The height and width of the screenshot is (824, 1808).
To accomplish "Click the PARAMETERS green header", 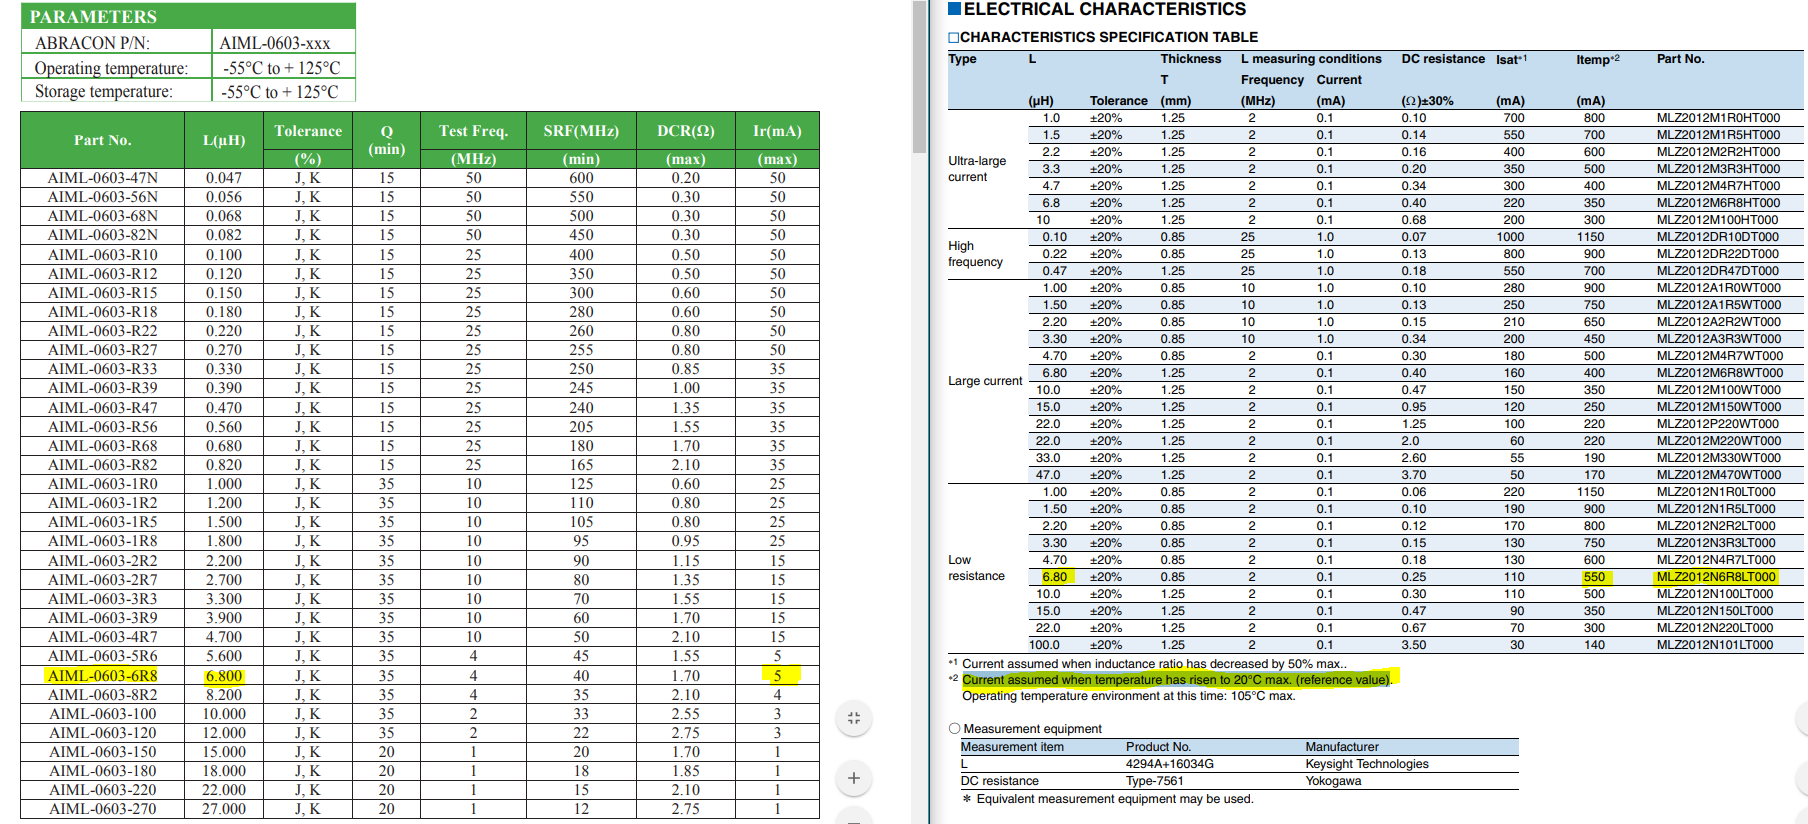I will [188, 16].
